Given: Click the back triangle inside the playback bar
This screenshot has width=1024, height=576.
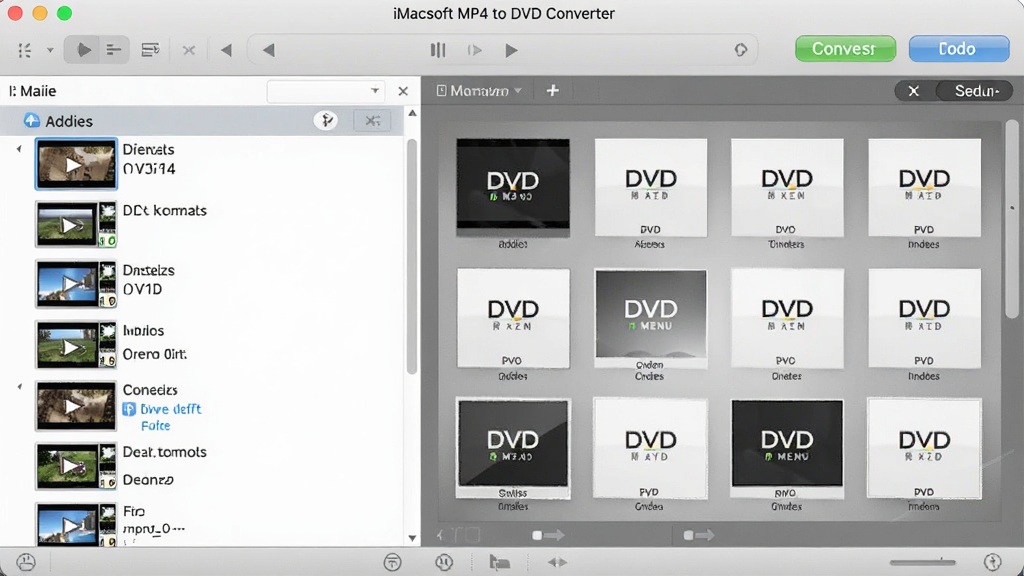Looking at the screenshot, I should coord(268,50).
